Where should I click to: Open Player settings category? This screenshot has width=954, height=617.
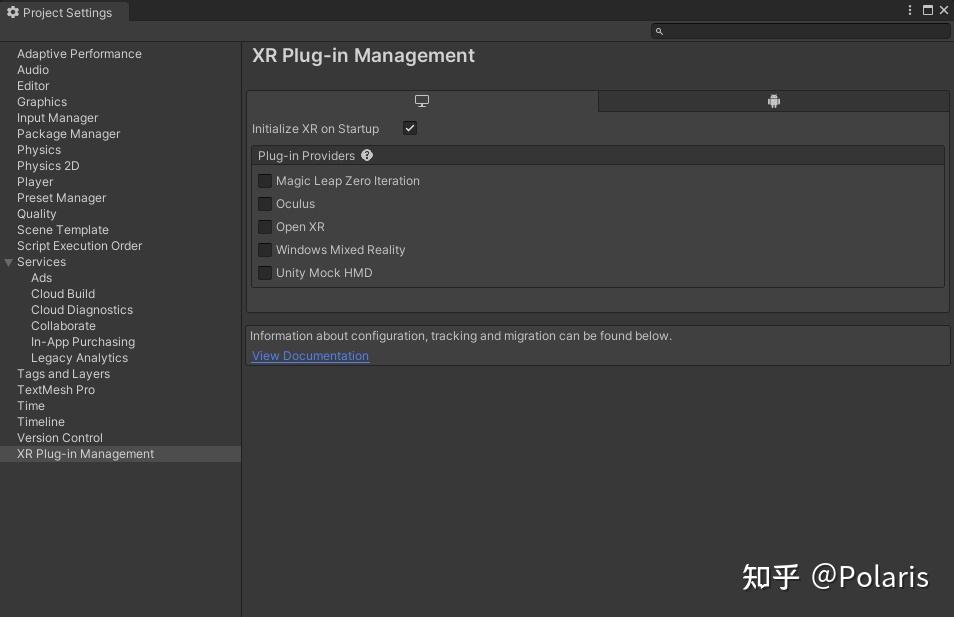[x=35, y=182]
